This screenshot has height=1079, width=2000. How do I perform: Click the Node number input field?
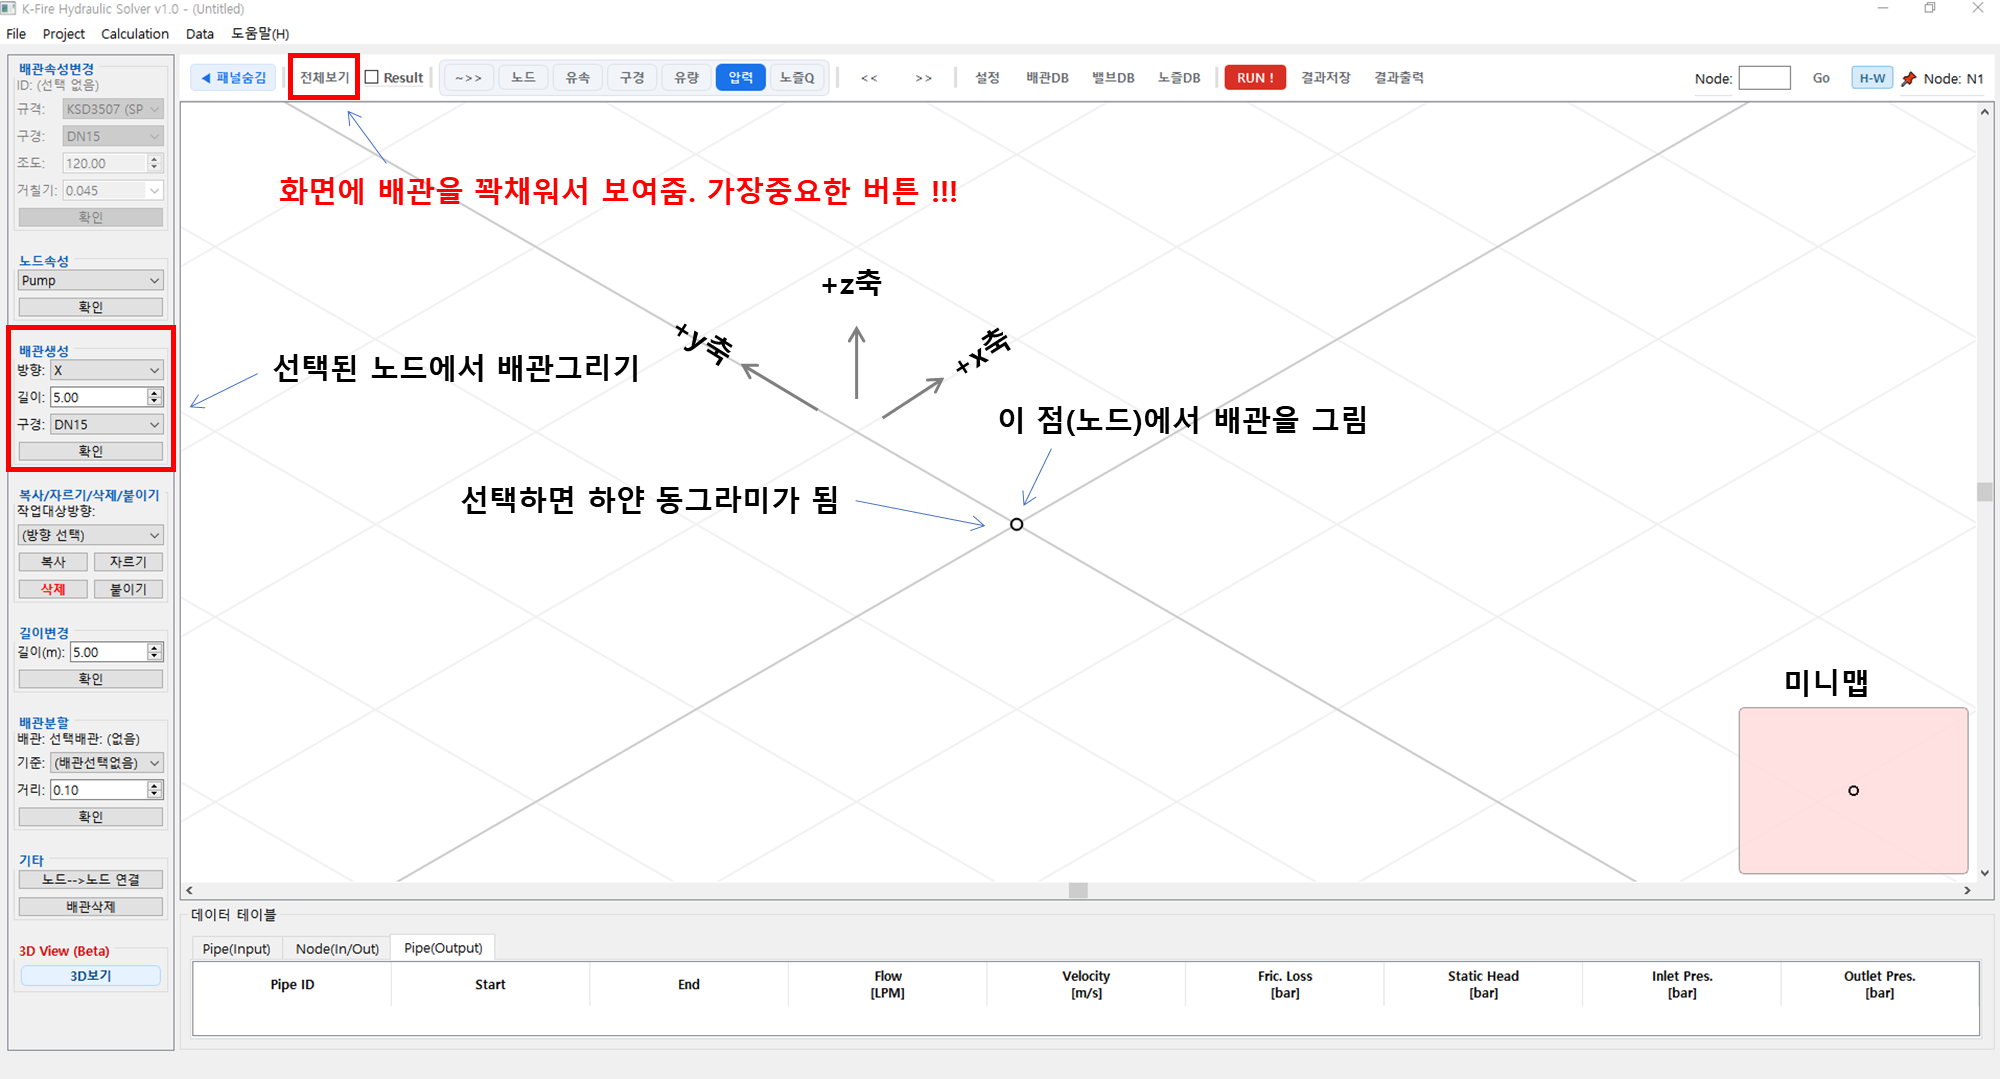(1764, 78)
